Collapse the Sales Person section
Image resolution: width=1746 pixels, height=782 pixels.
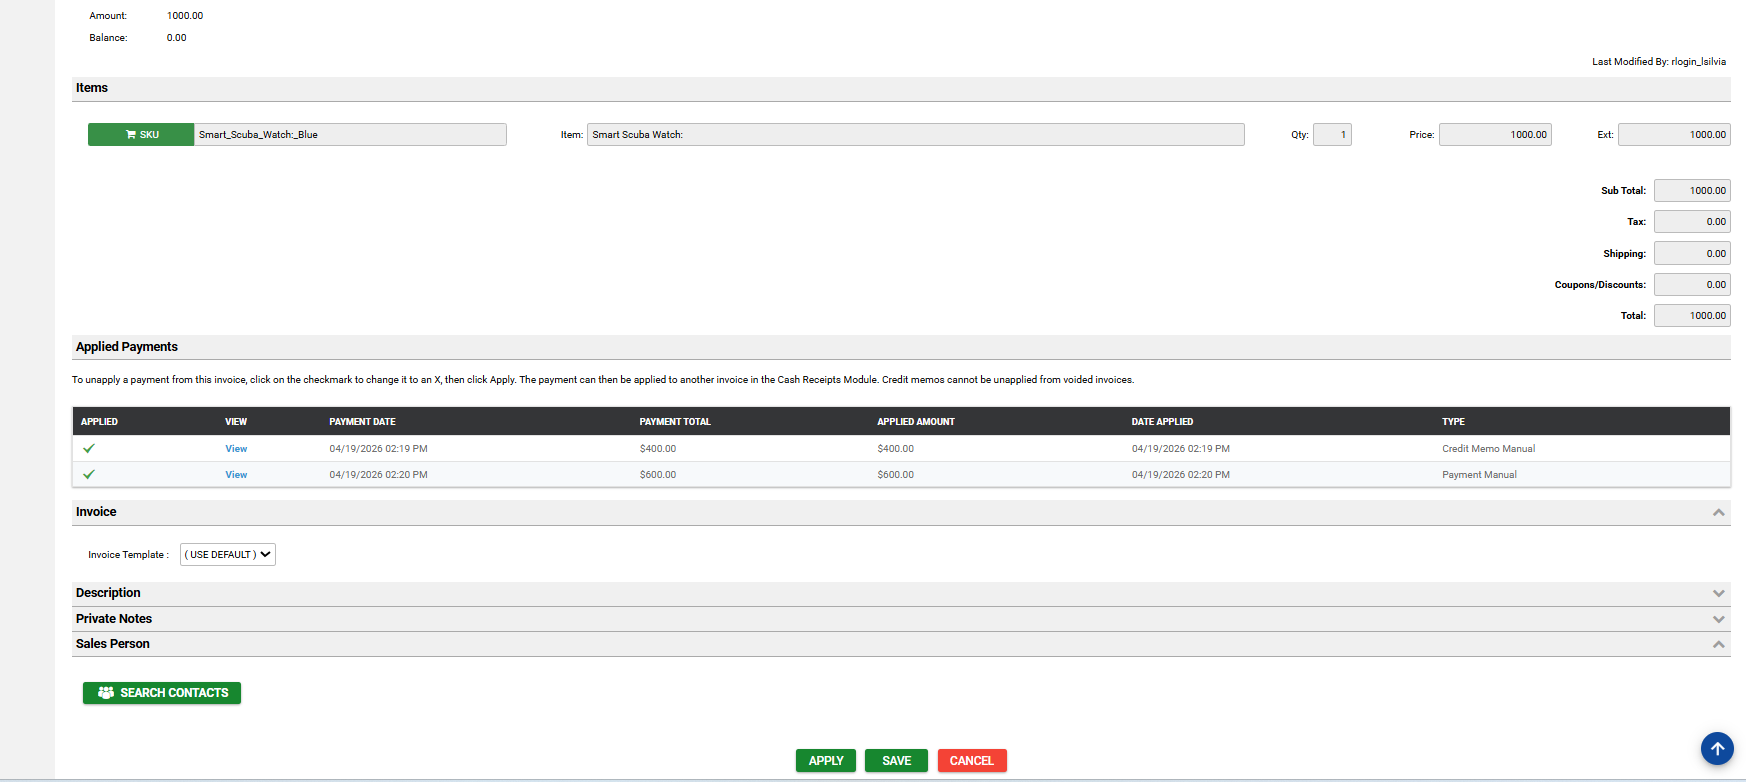(1718, 644)
